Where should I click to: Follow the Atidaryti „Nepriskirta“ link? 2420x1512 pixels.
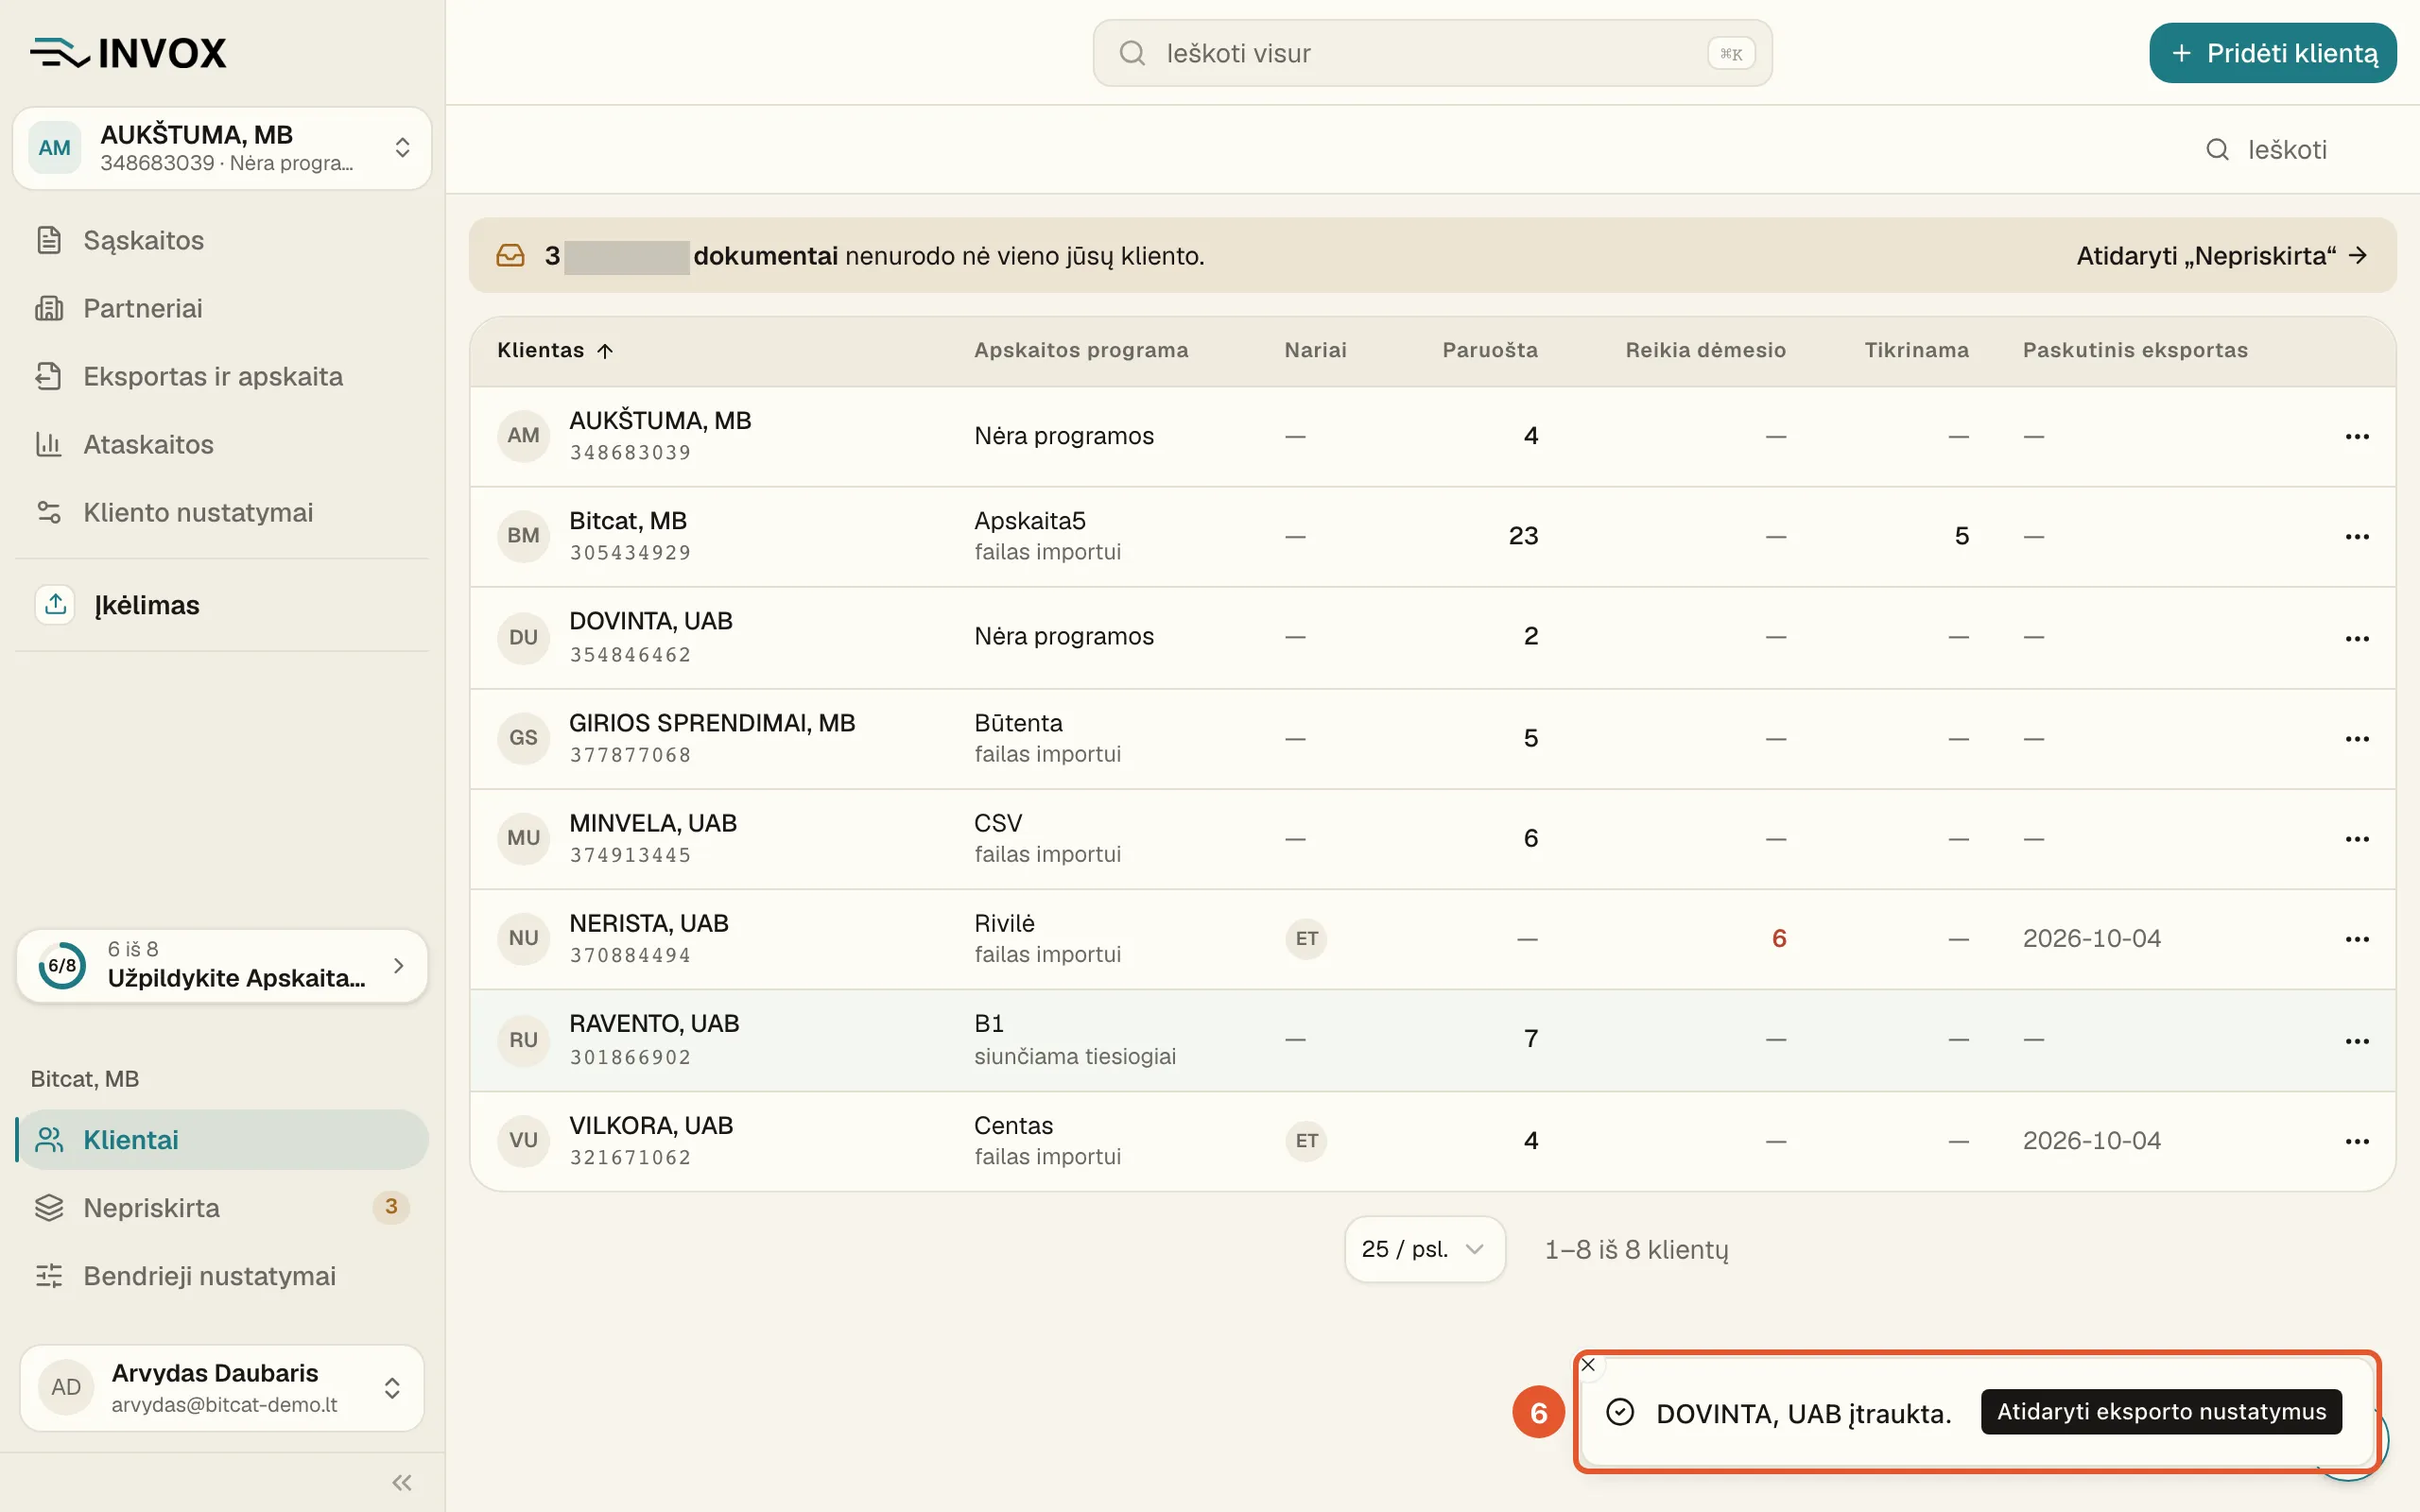(2221, 256)
